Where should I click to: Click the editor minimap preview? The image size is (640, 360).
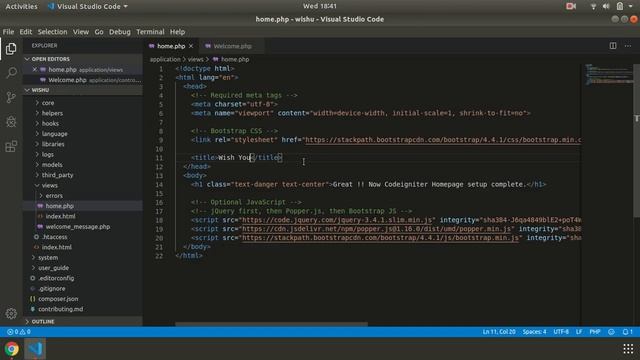coord(609,75)
